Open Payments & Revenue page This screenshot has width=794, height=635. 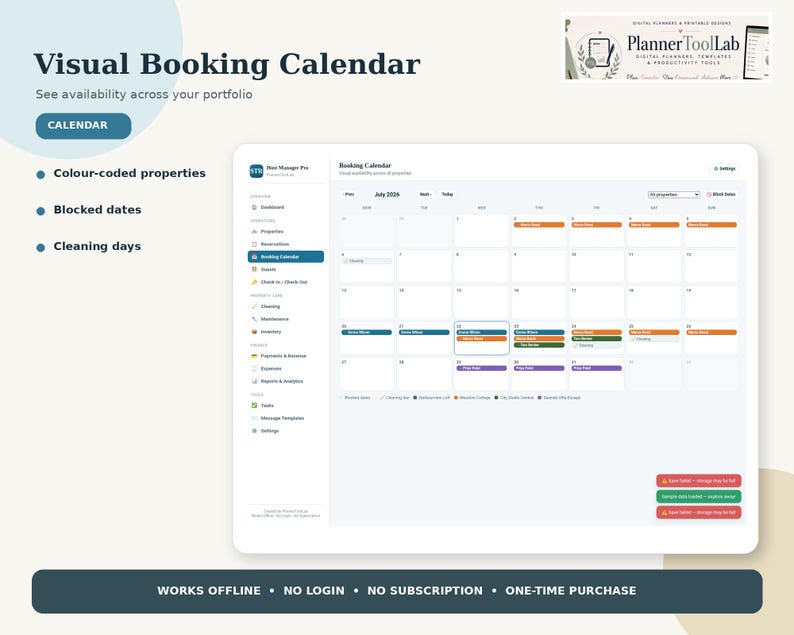(x=286, y=356)
